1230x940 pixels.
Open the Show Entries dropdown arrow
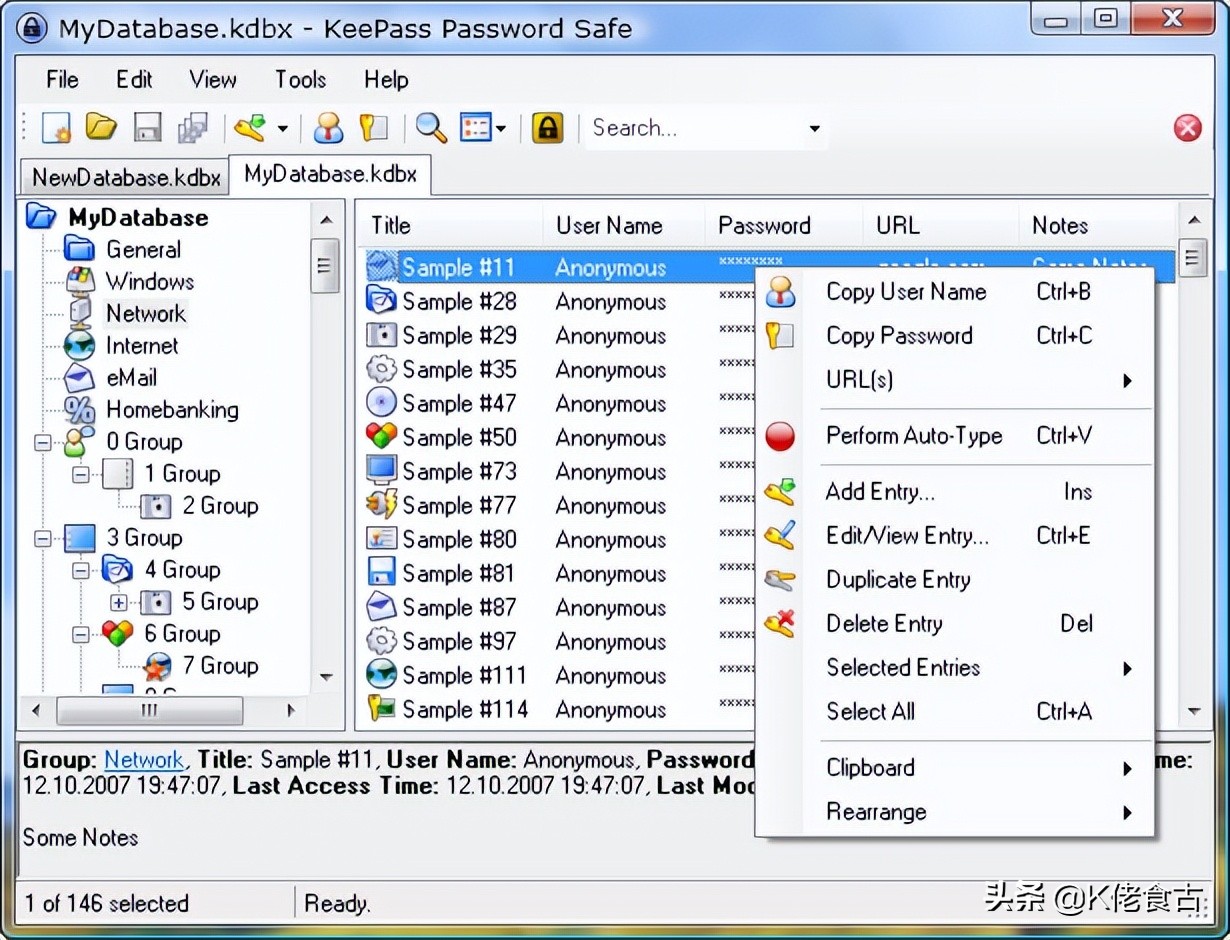[501, 129]
